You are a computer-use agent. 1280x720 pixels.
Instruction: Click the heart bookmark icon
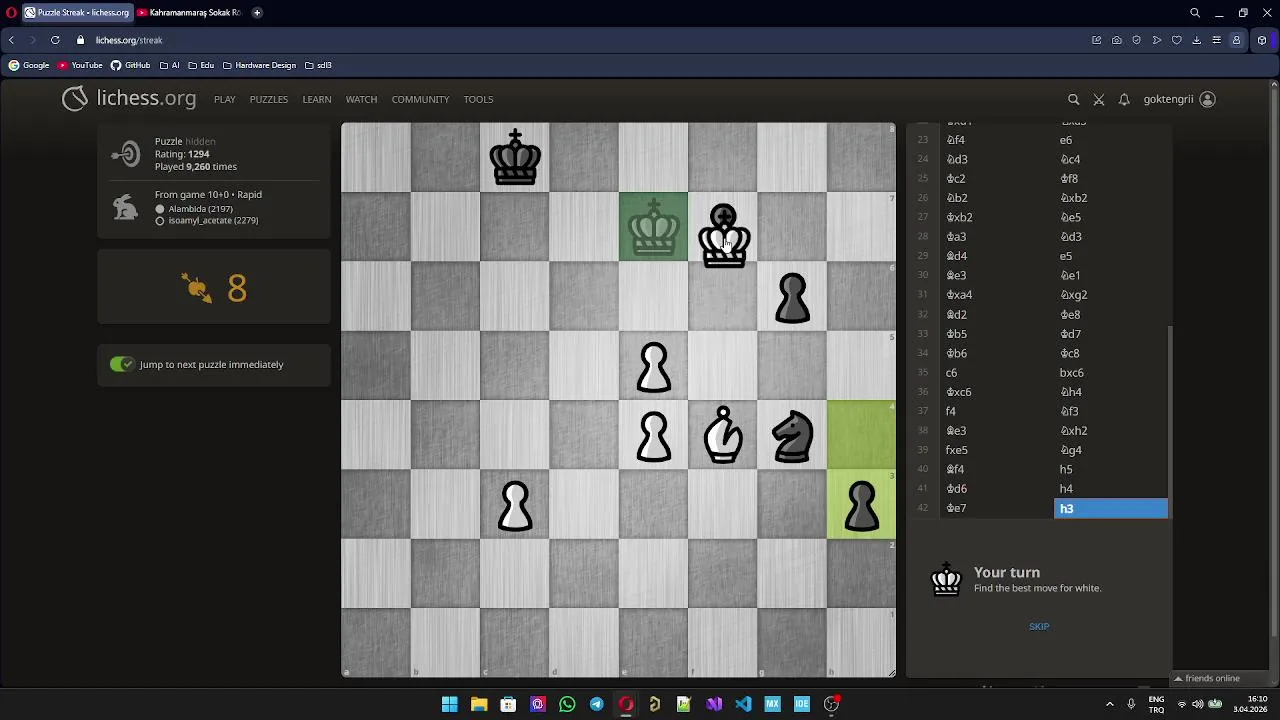pos(1177,40)
